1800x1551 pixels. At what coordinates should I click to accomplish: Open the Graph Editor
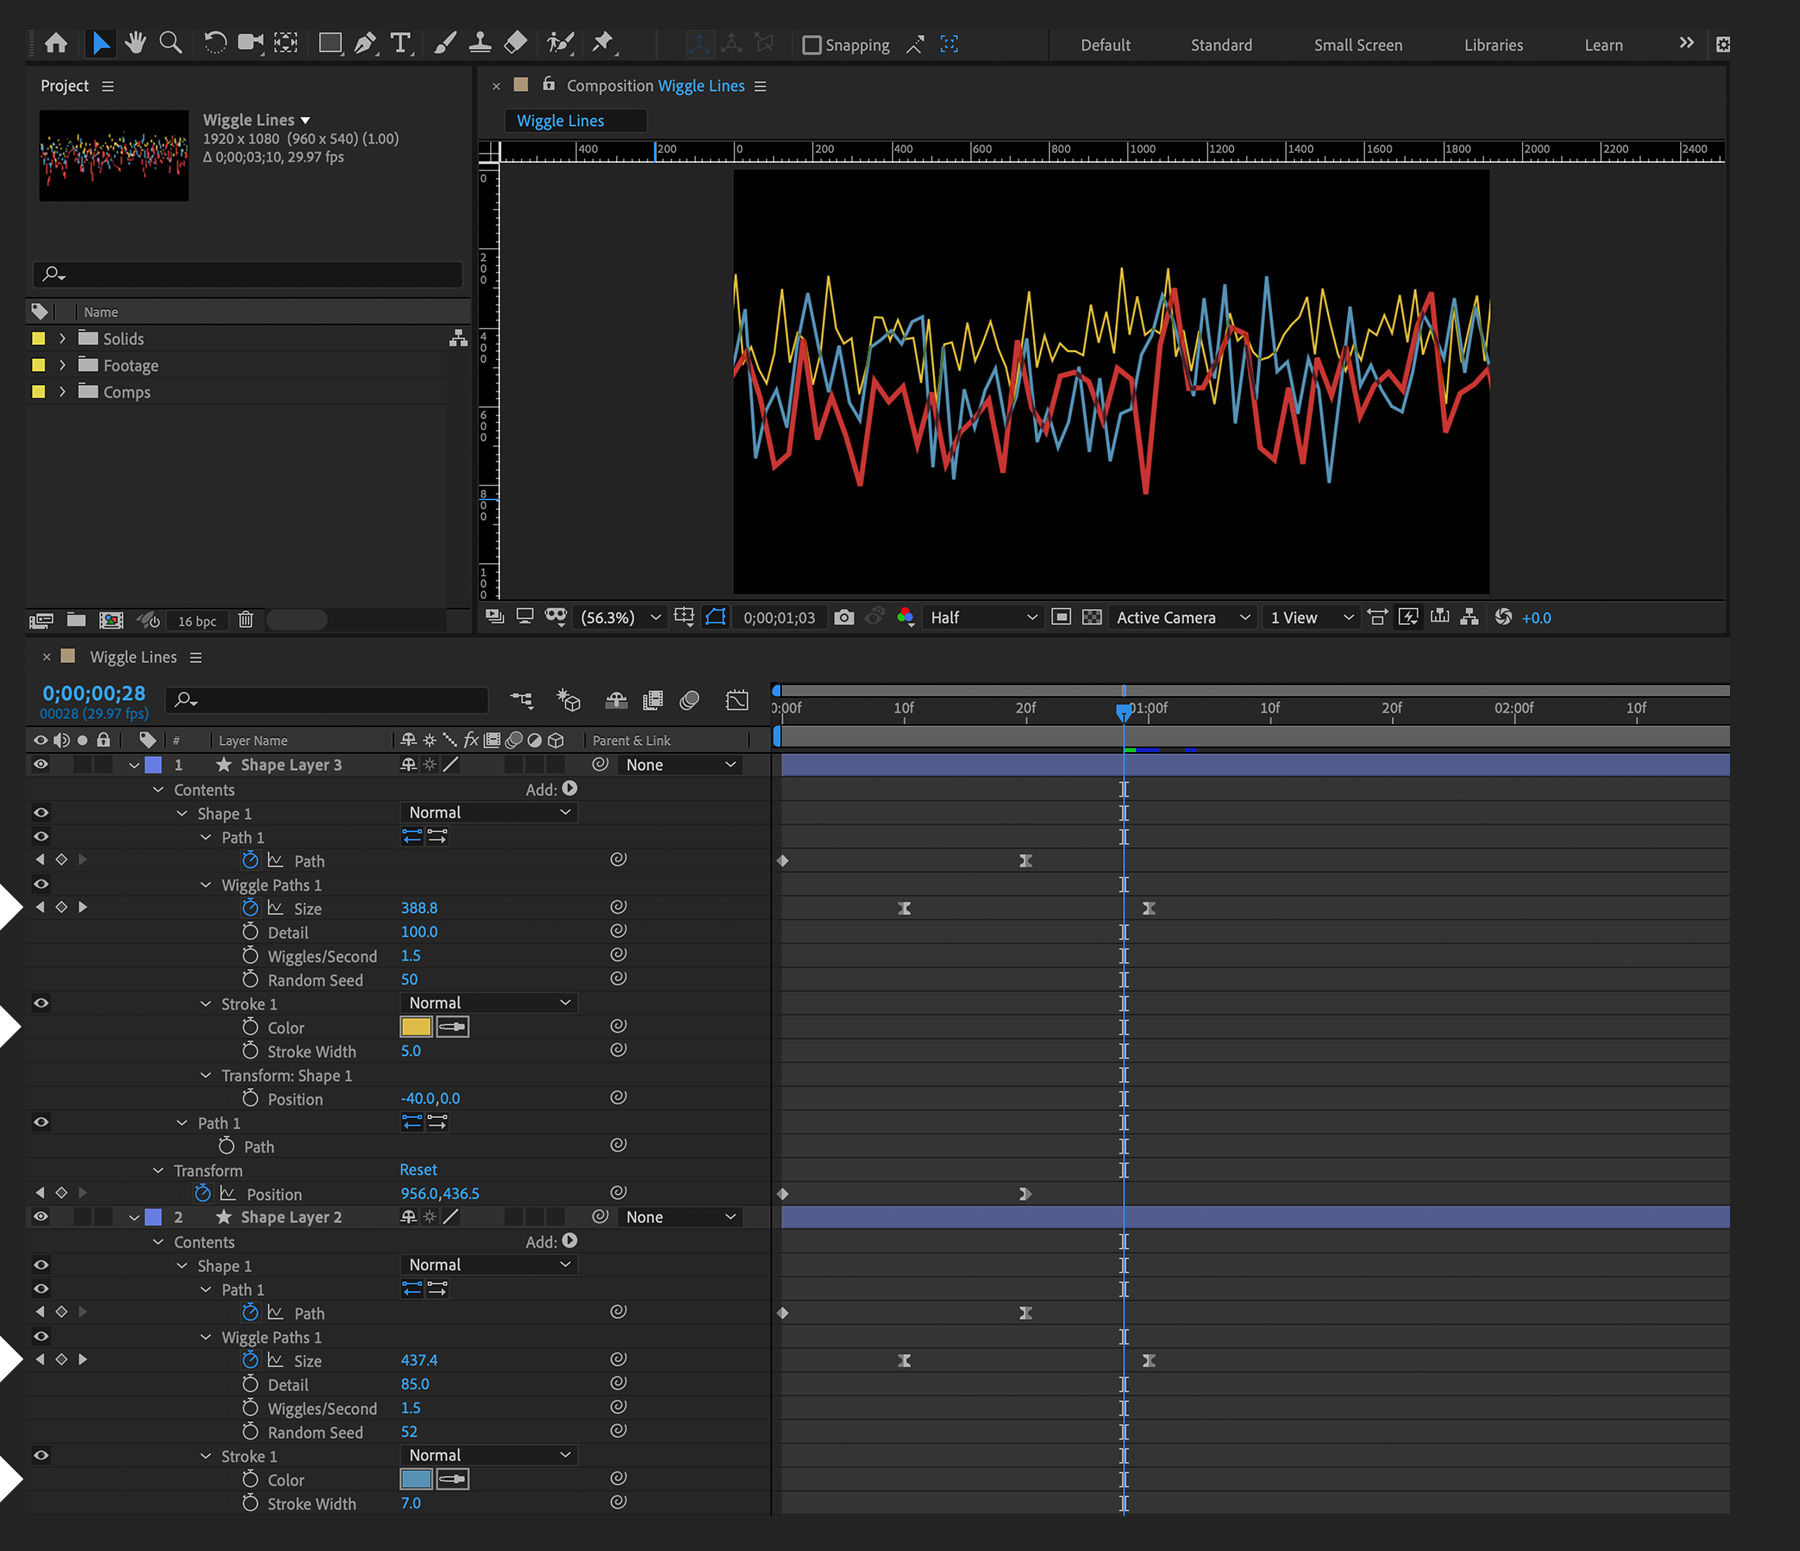737,700
